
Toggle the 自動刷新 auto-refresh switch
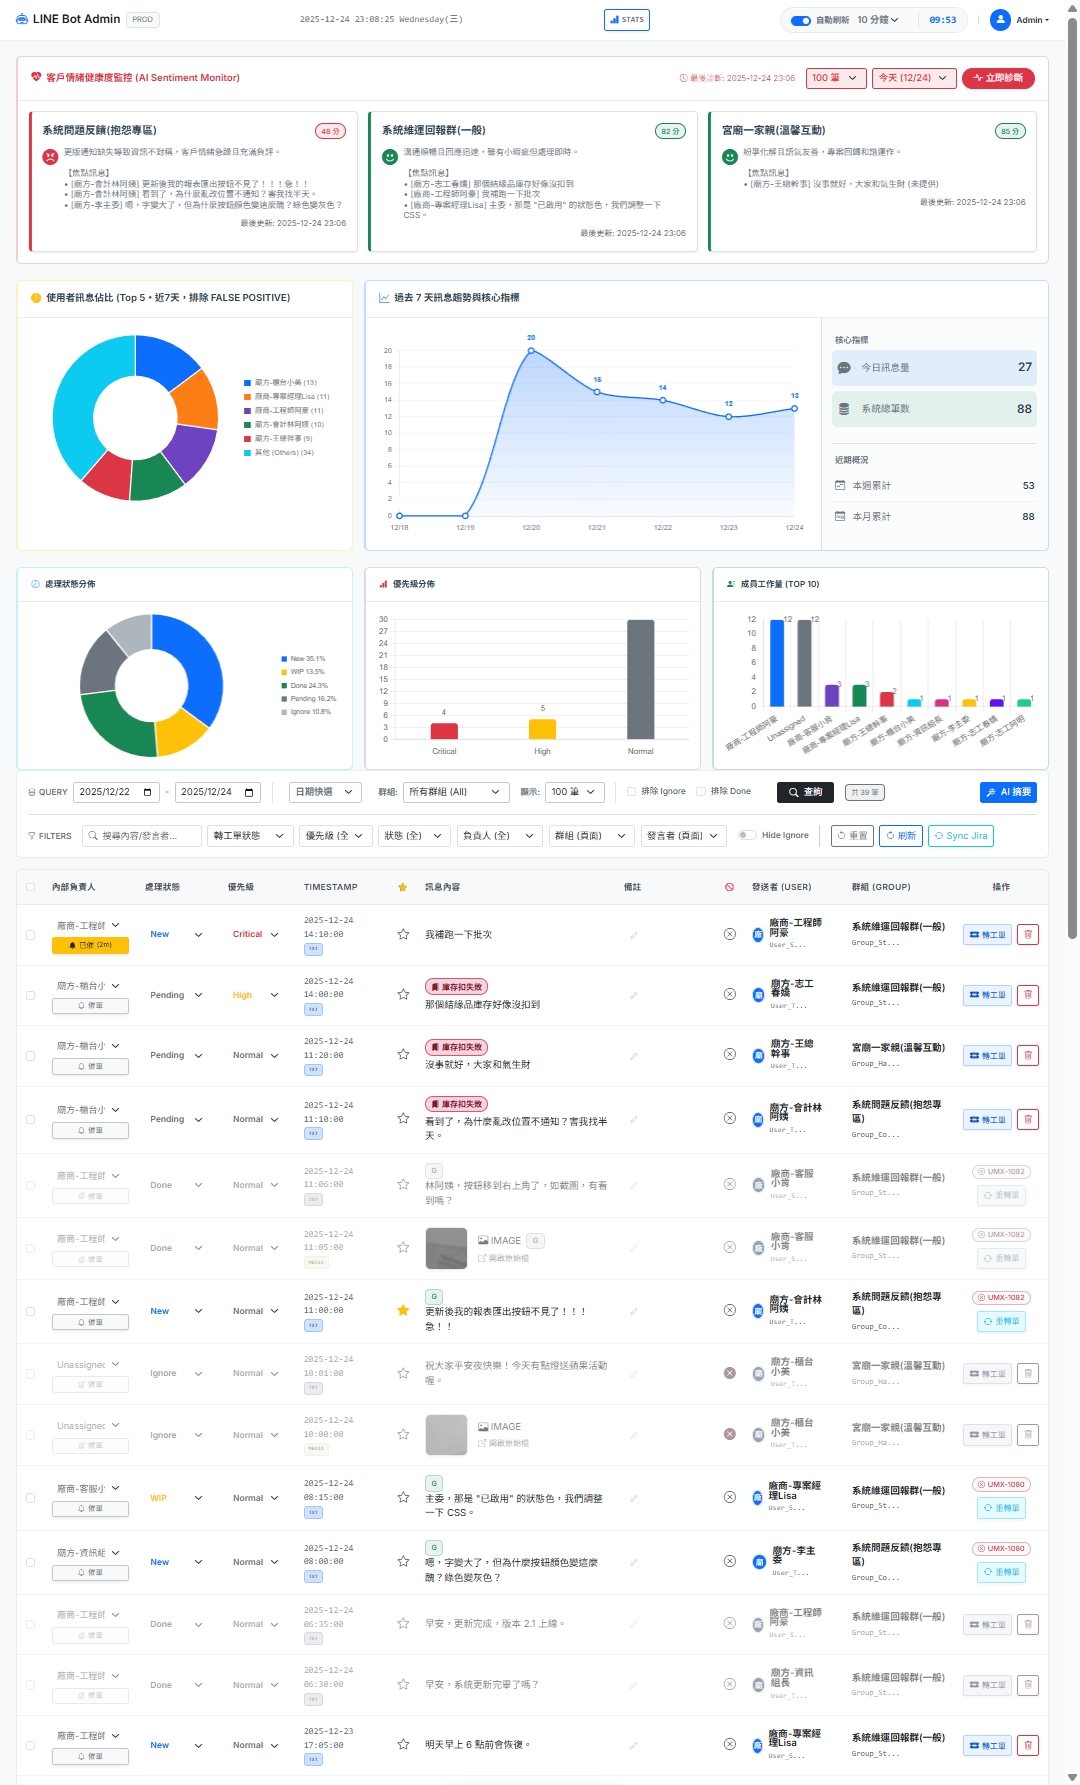(800, 20)
